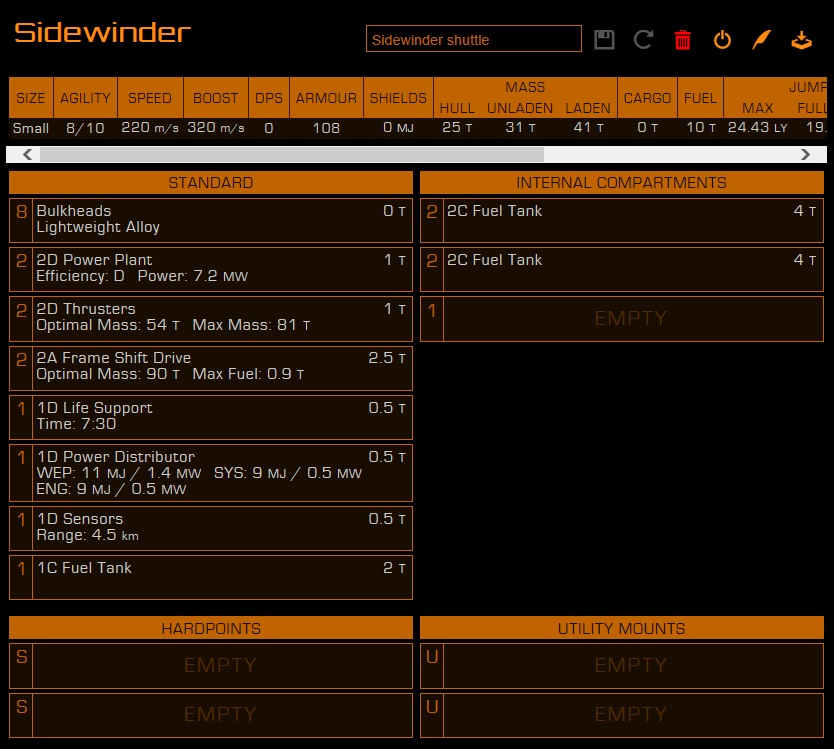Click the armour value '108'
This screenshot has width=834, height=749.
tap(326, 128)
